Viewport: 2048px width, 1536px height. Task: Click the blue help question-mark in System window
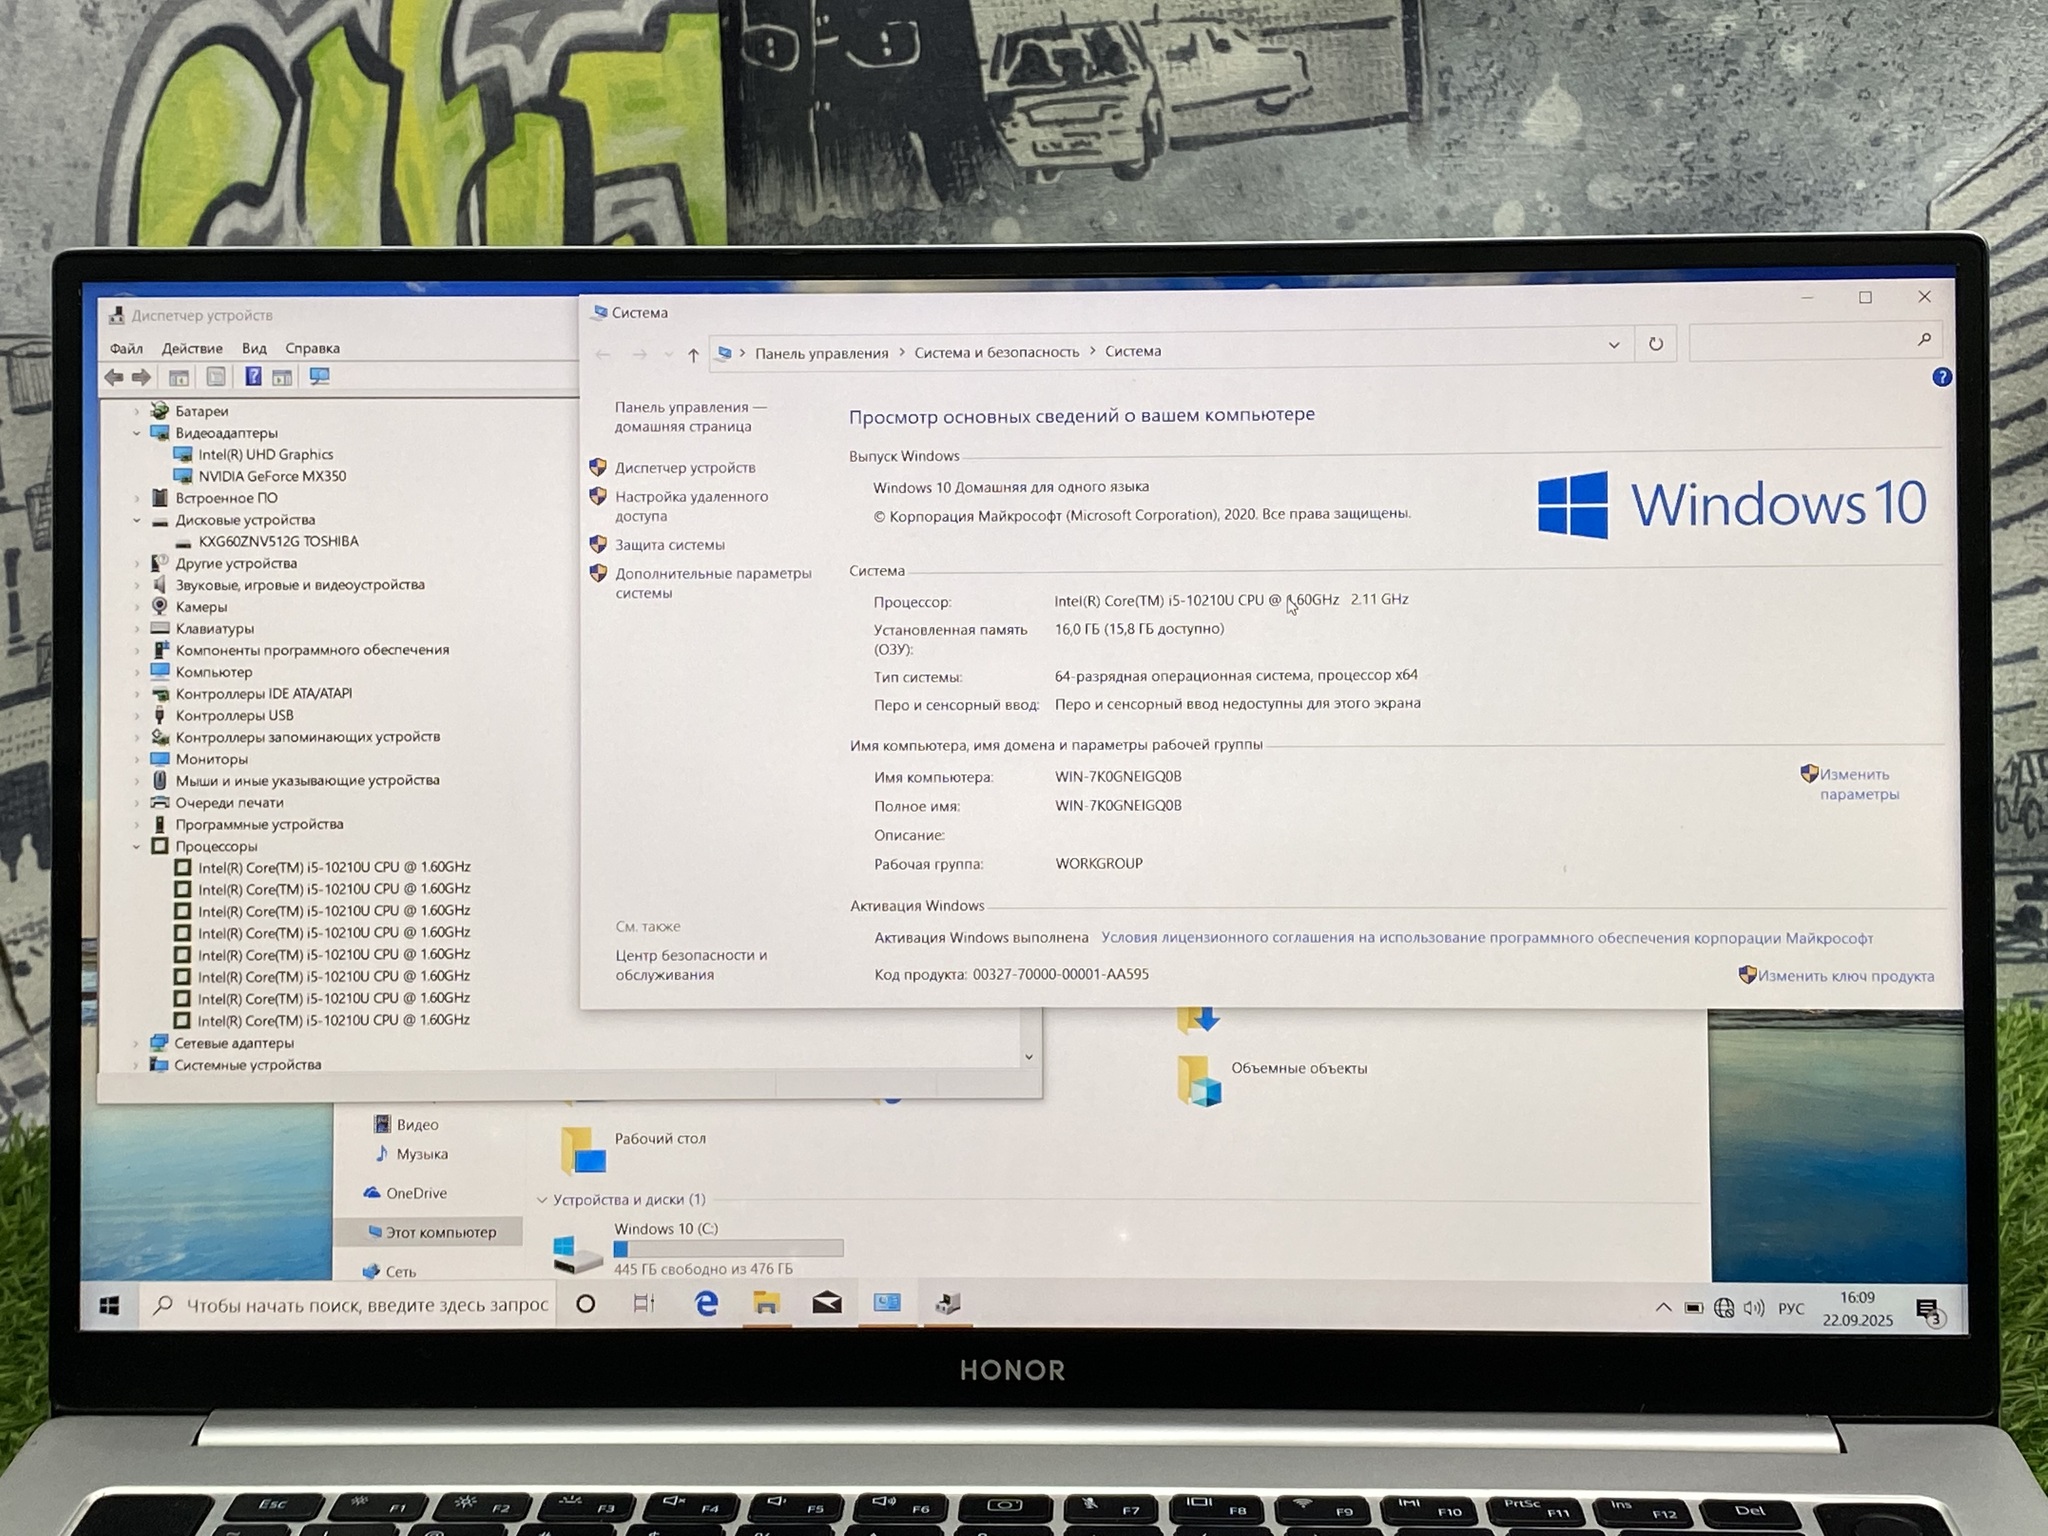point(1941,377)
